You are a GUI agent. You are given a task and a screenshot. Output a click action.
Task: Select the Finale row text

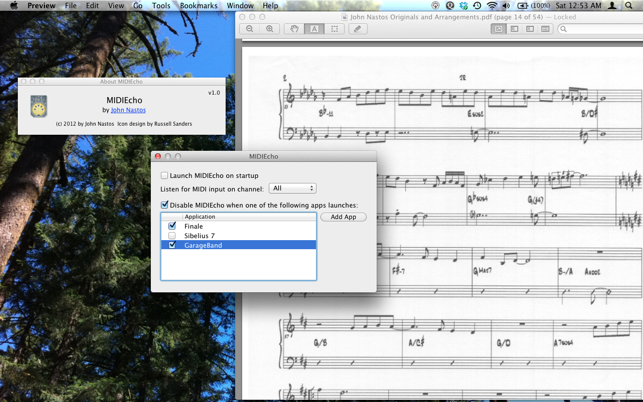click(x=194, y=226)
